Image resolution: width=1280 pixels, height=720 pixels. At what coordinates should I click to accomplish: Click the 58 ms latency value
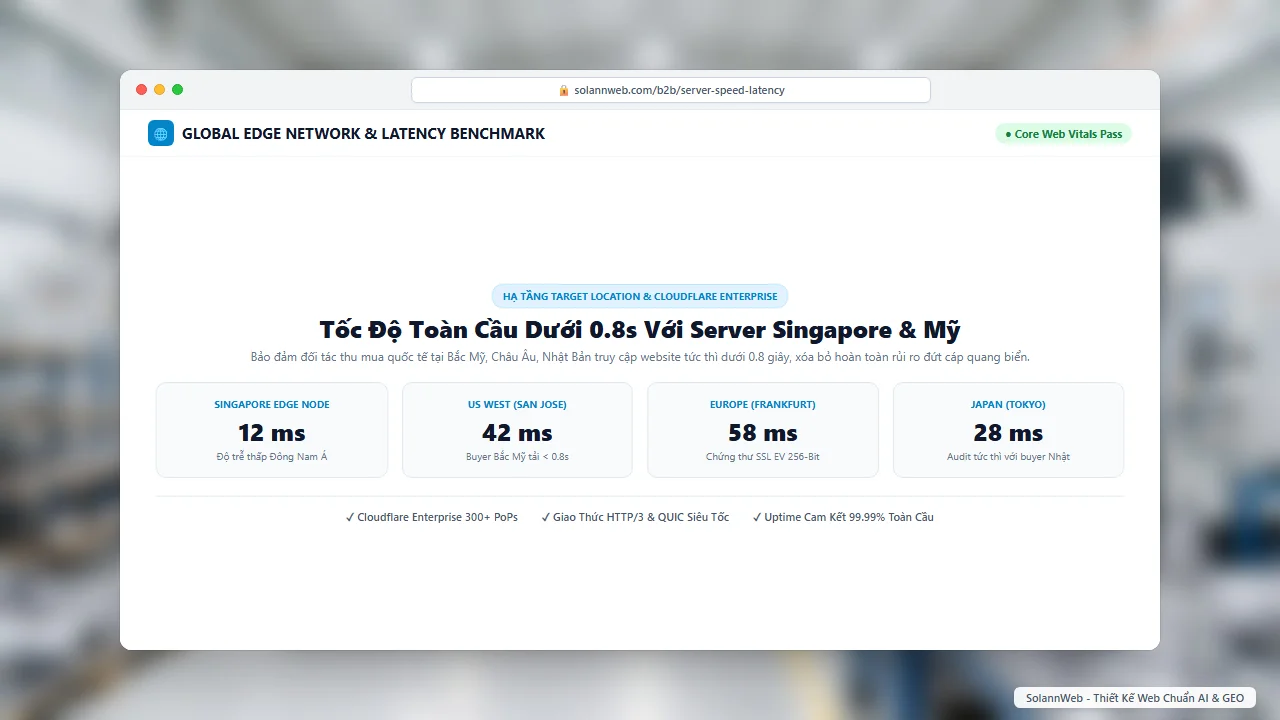[x=763, y=433]
